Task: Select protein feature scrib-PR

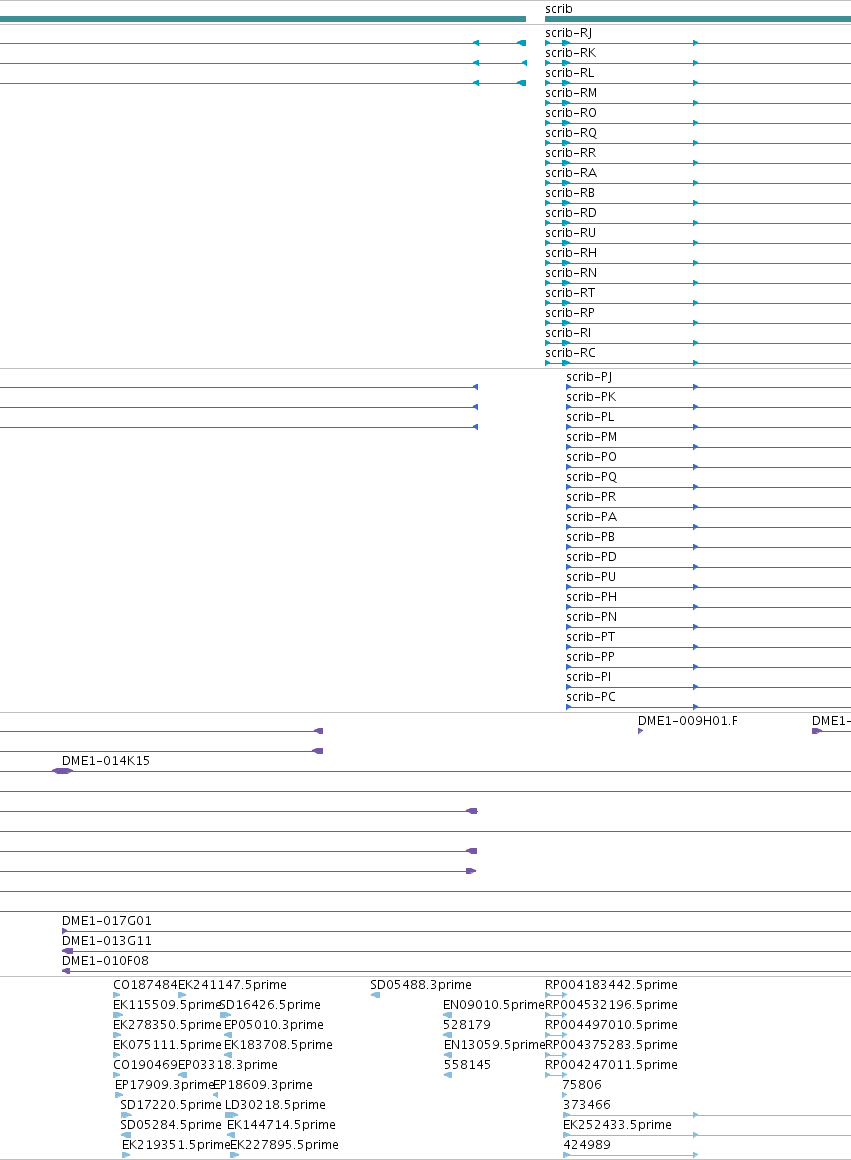Action: click(591, 496)
